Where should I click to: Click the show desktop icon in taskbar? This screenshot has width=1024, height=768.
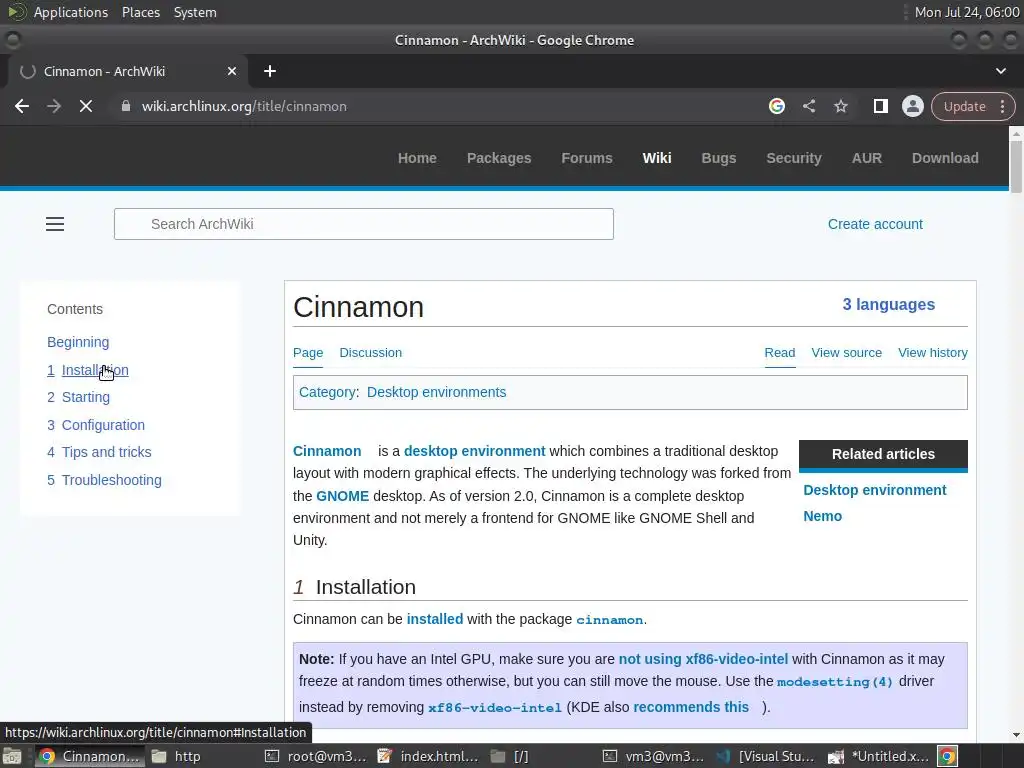pyautogui.click(x=12, y=756)
